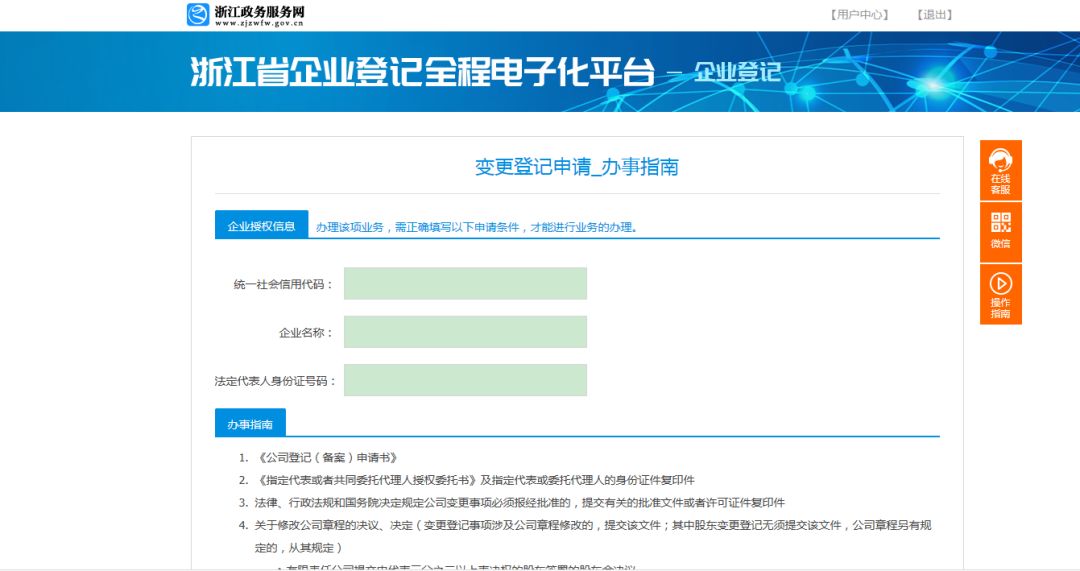
Task: Open 在线客服 online customer service
Action: coord(1000,171)
